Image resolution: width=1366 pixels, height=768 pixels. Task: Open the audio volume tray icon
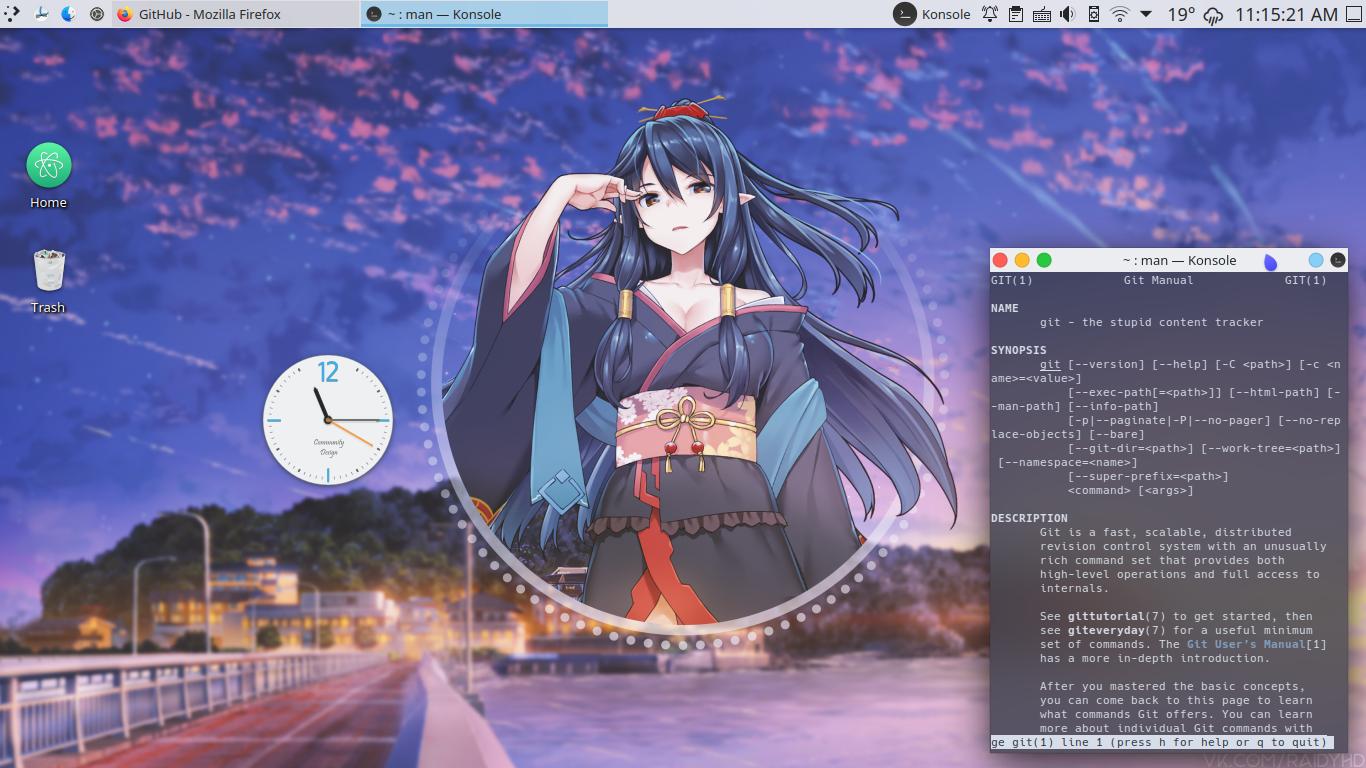click(x=1067, y=14)
